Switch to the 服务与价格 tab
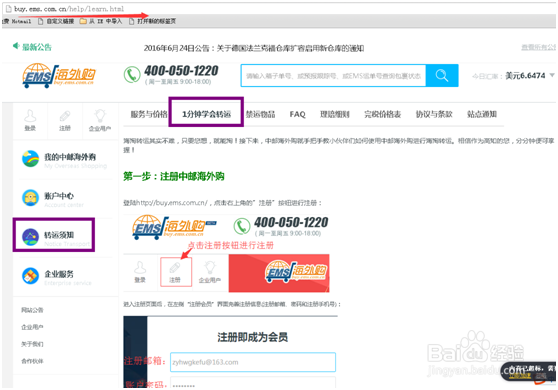Screen dimensions: 558x390 tap(149, 114)
